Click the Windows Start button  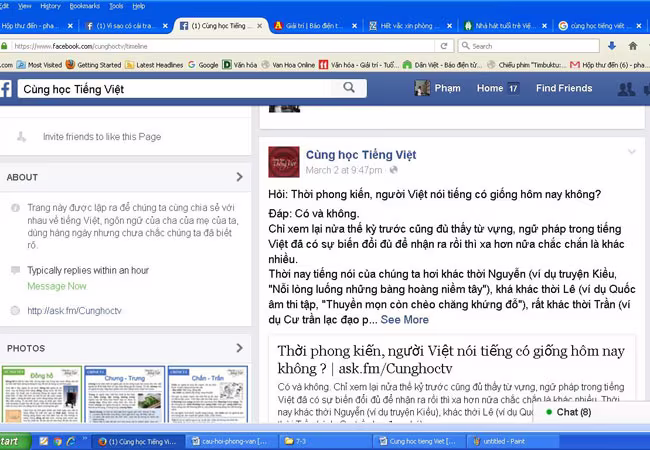click(x=15, y=441)
